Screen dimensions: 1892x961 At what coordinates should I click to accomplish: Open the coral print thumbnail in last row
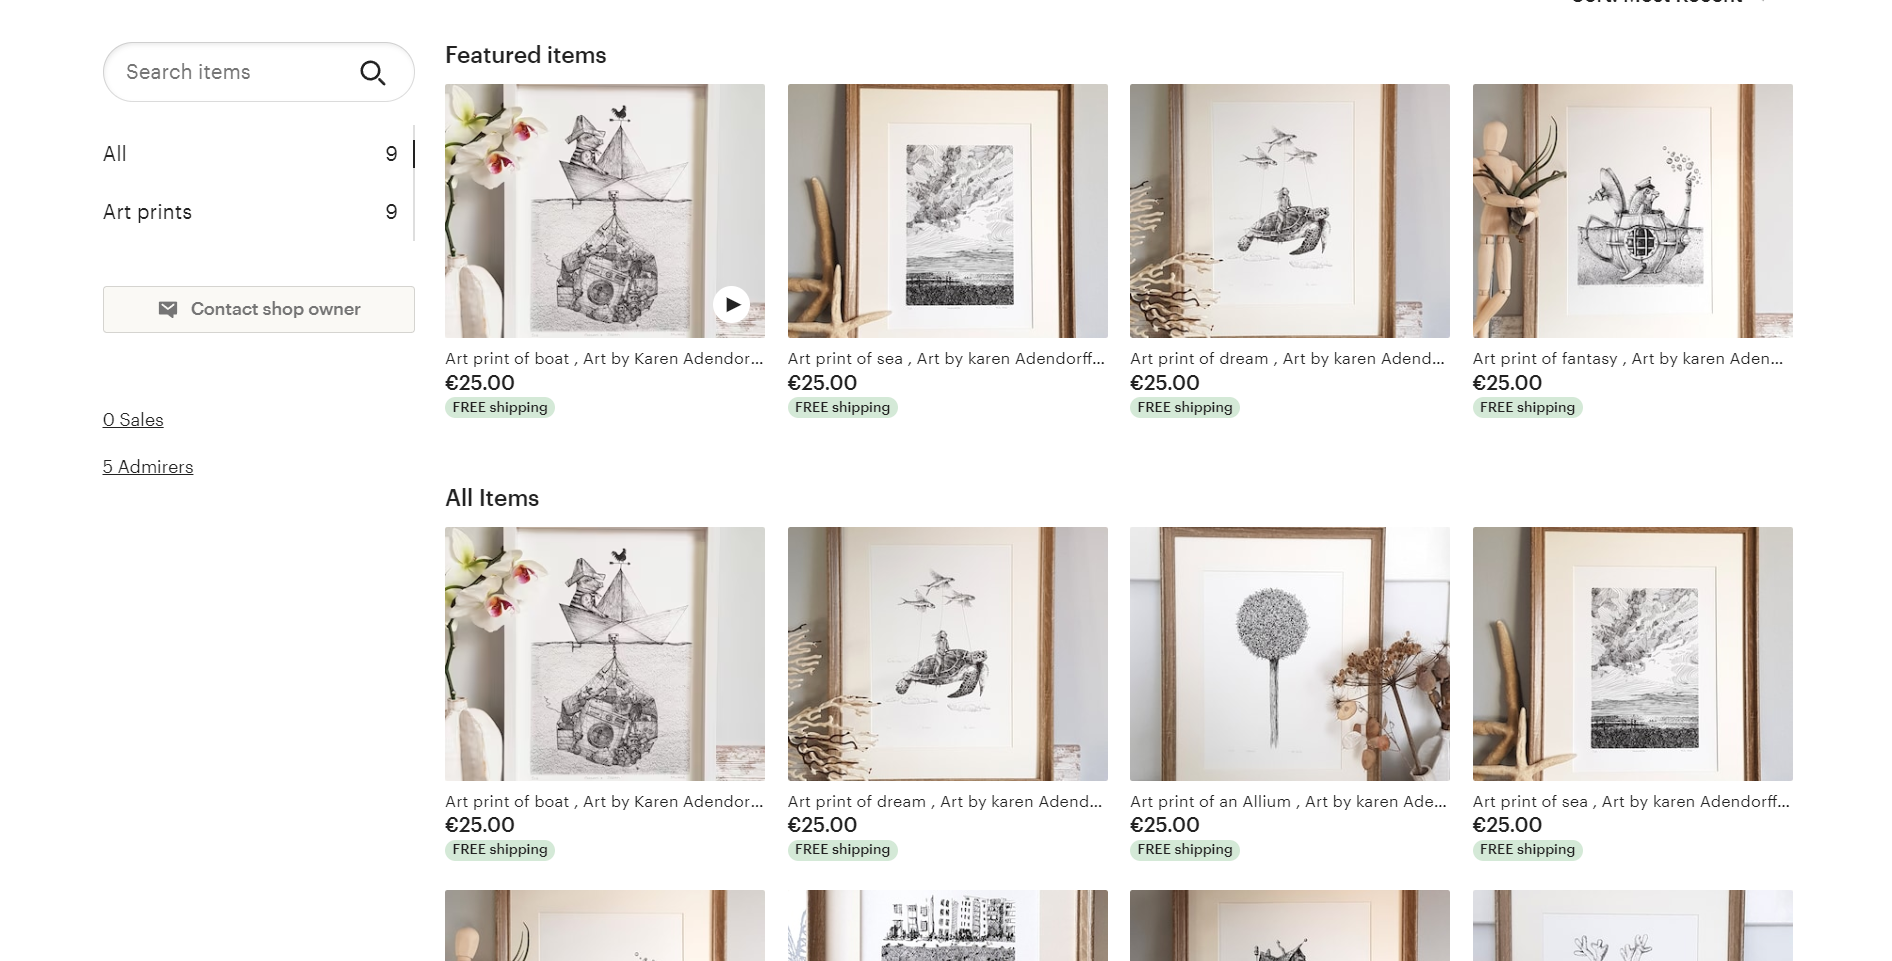point(1632,926)
